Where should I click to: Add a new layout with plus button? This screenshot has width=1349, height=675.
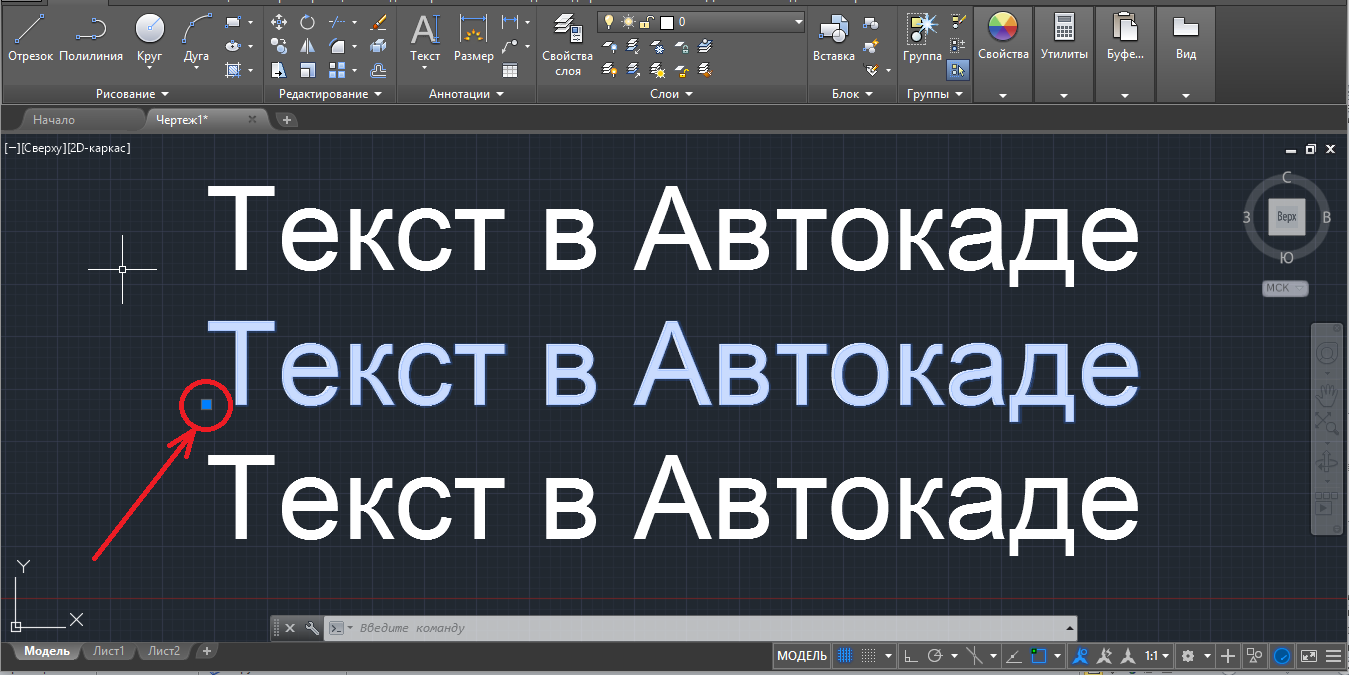pyautogui.click(x=207, y=651)
